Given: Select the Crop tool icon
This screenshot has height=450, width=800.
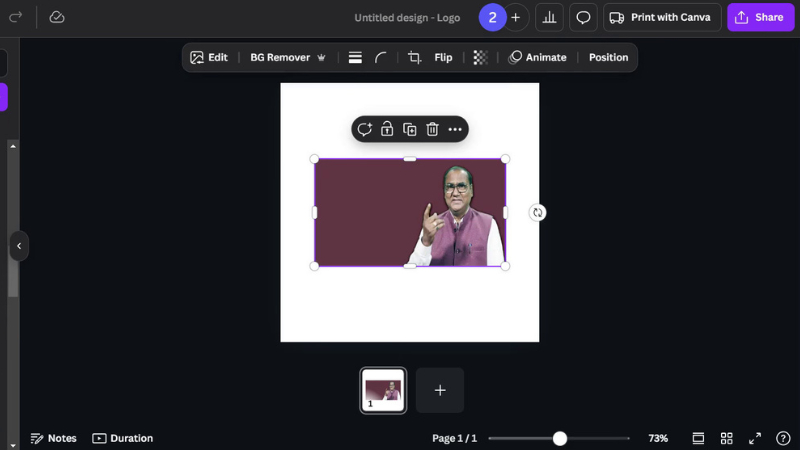Looking at the screenshot, I should 414,58.
